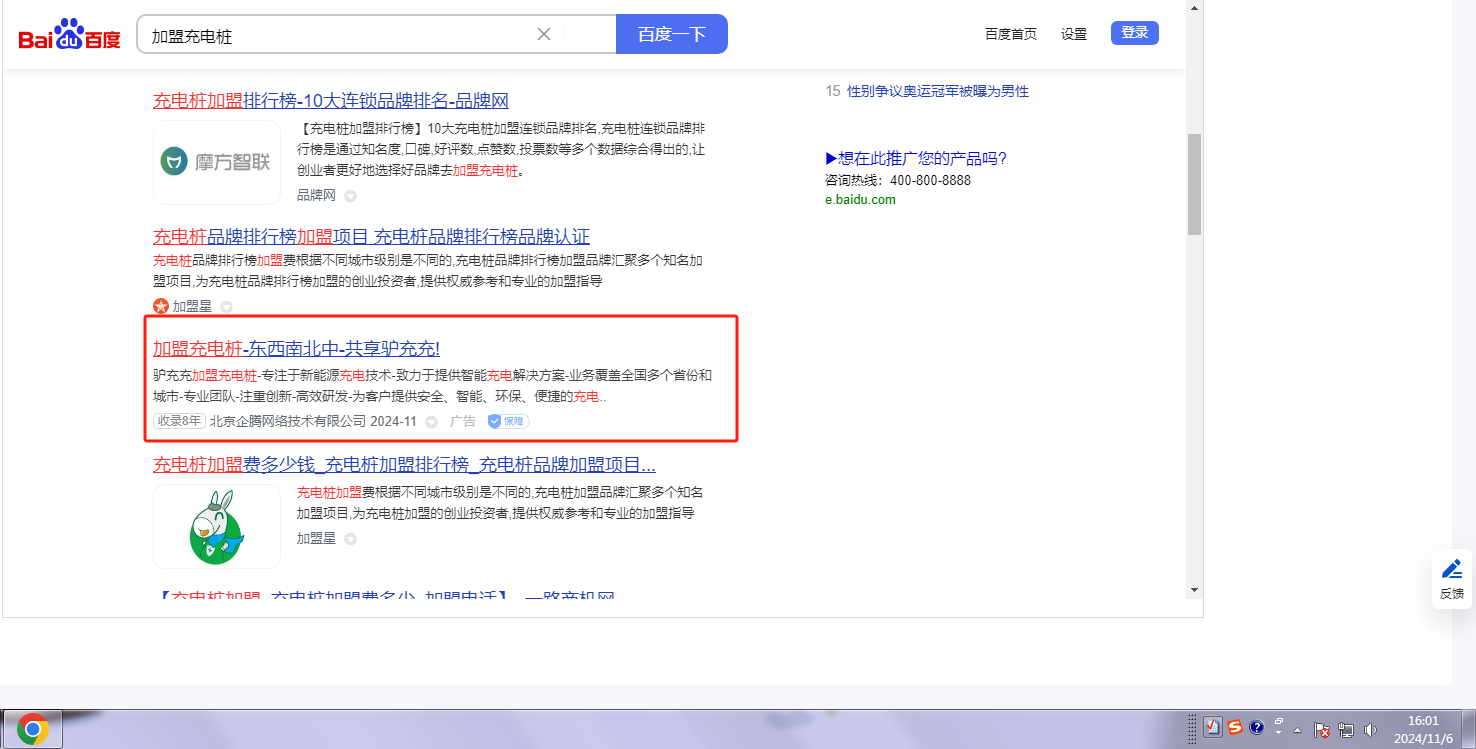Click the 百度一下 search button
Screen dimensions: 1476x749
671,34
